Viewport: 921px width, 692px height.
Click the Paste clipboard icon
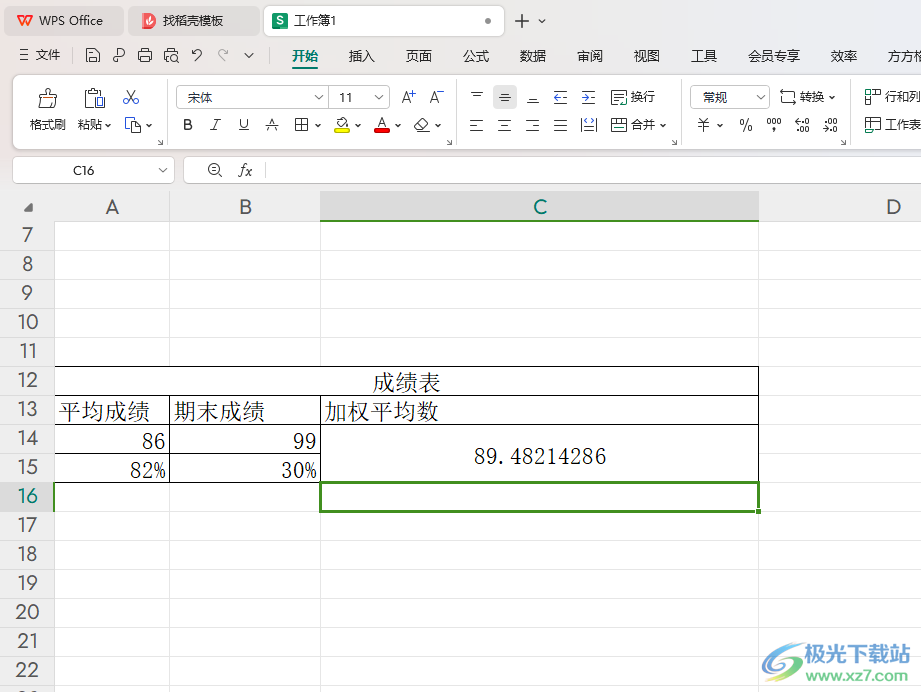pyautogui.click(x=94, y=98)
